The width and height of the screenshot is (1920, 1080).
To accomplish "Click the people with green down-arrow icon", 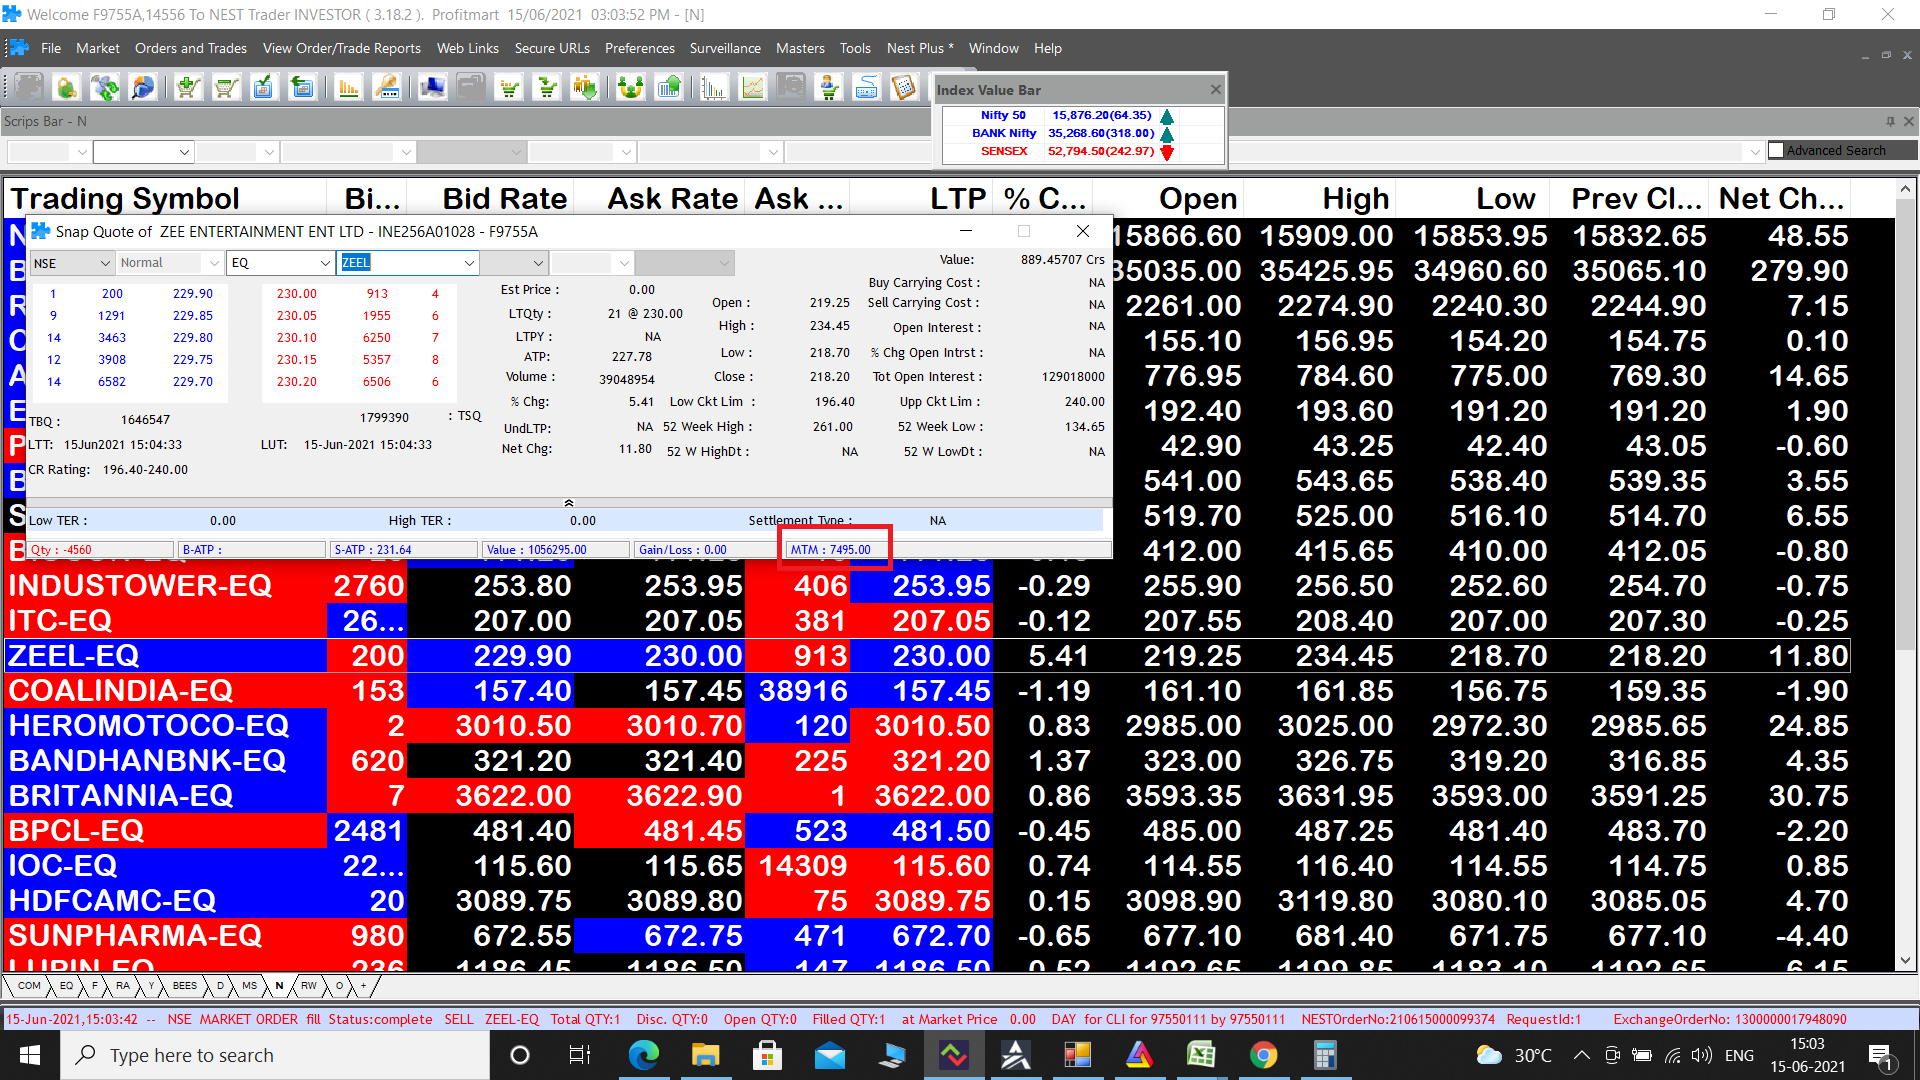I will pos(585,88).
